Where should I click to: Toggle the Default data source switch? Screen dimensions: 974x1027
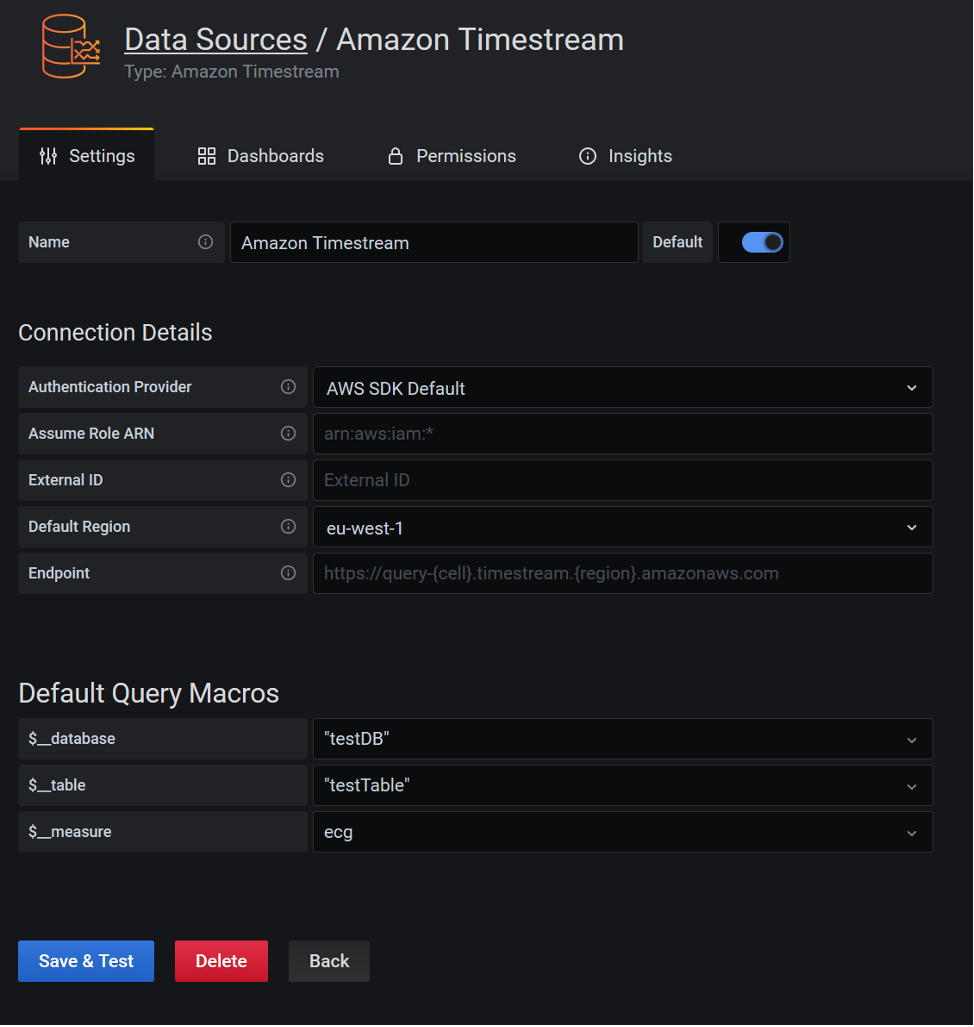(762, 242)
